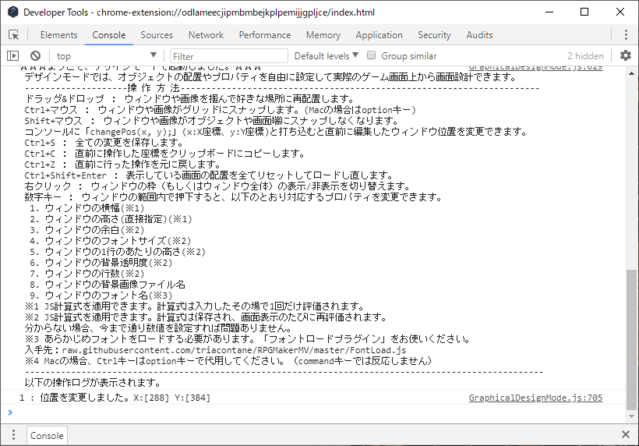Minimize the Developer Tools window
Image resolution: width=639 pixels, height=446 pixels.
point(549,12)
